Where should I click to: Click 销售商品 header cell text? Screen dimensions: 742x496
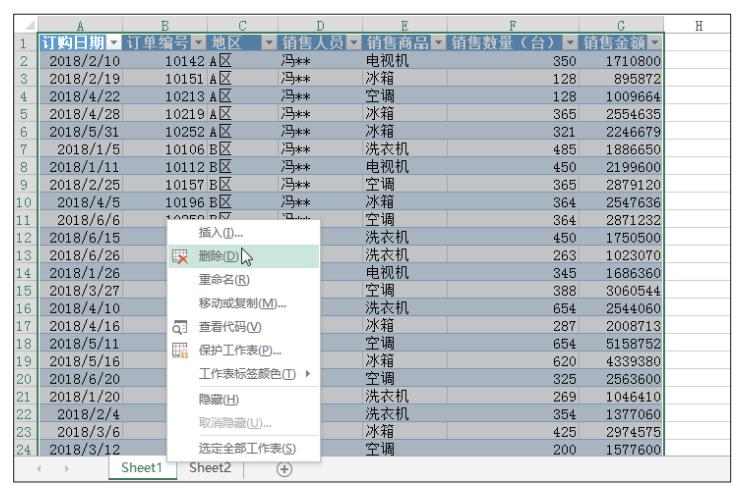(398, 43)
